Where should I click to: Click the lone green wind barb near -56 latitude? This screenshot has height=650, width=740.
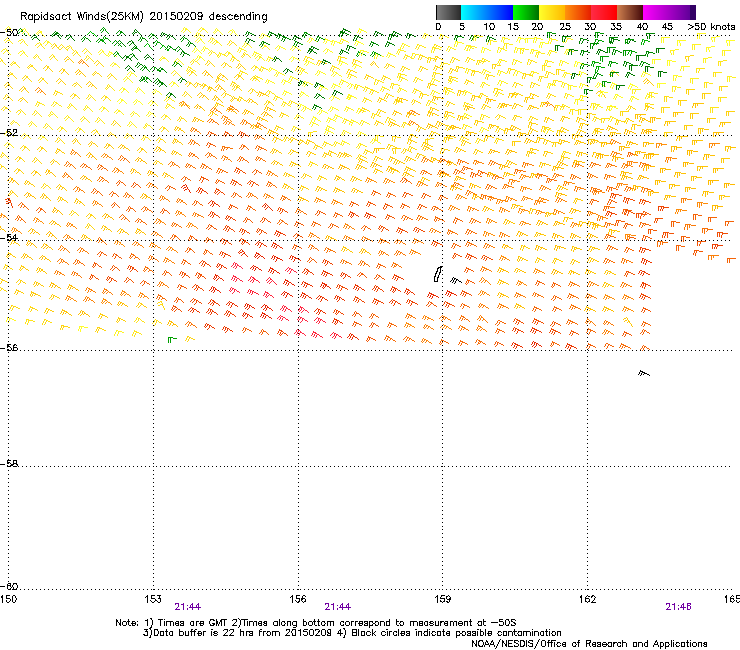click(172, 339)
